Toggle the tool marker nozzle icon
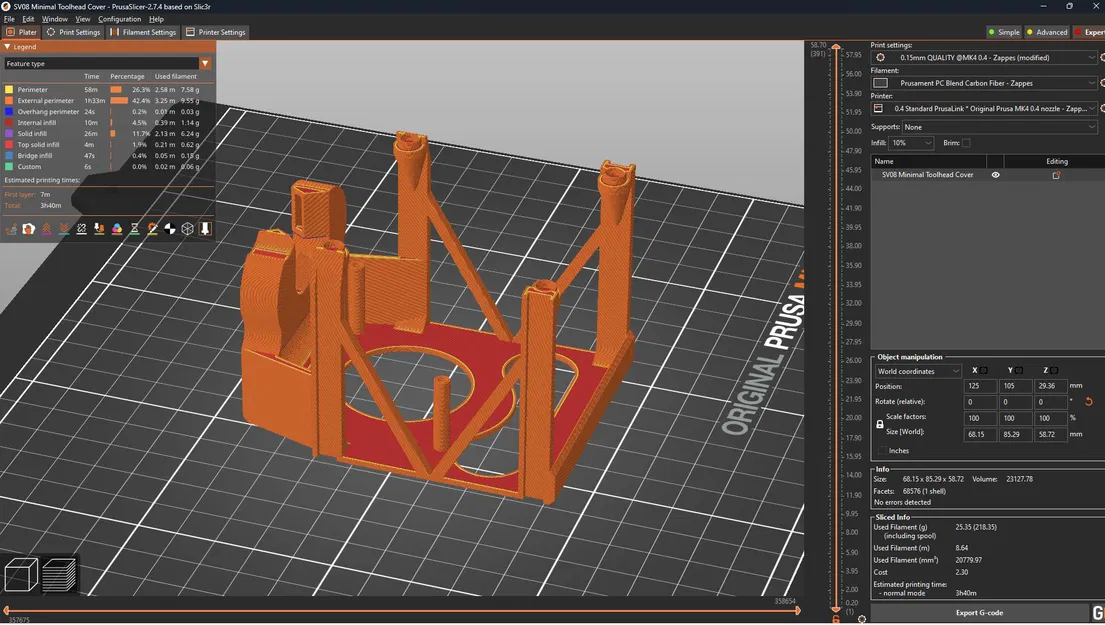The image size is (1105, 625). click(205, 228)
